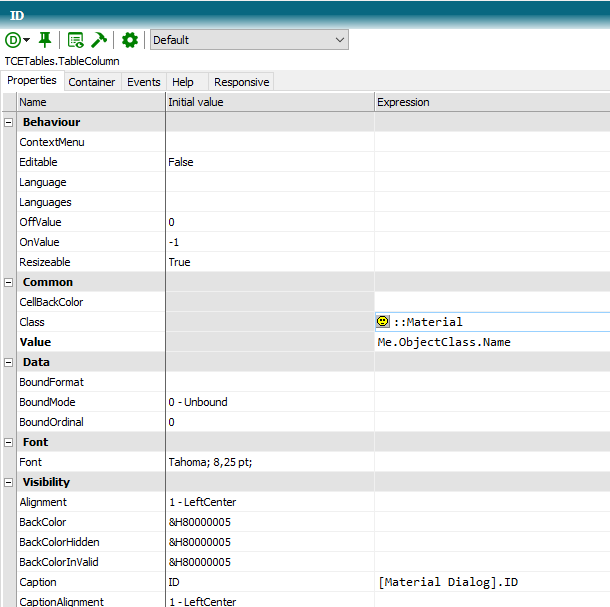Select the BoundOrdinal property name
This screenshot has width=610, height=607.
pos(51,422)
